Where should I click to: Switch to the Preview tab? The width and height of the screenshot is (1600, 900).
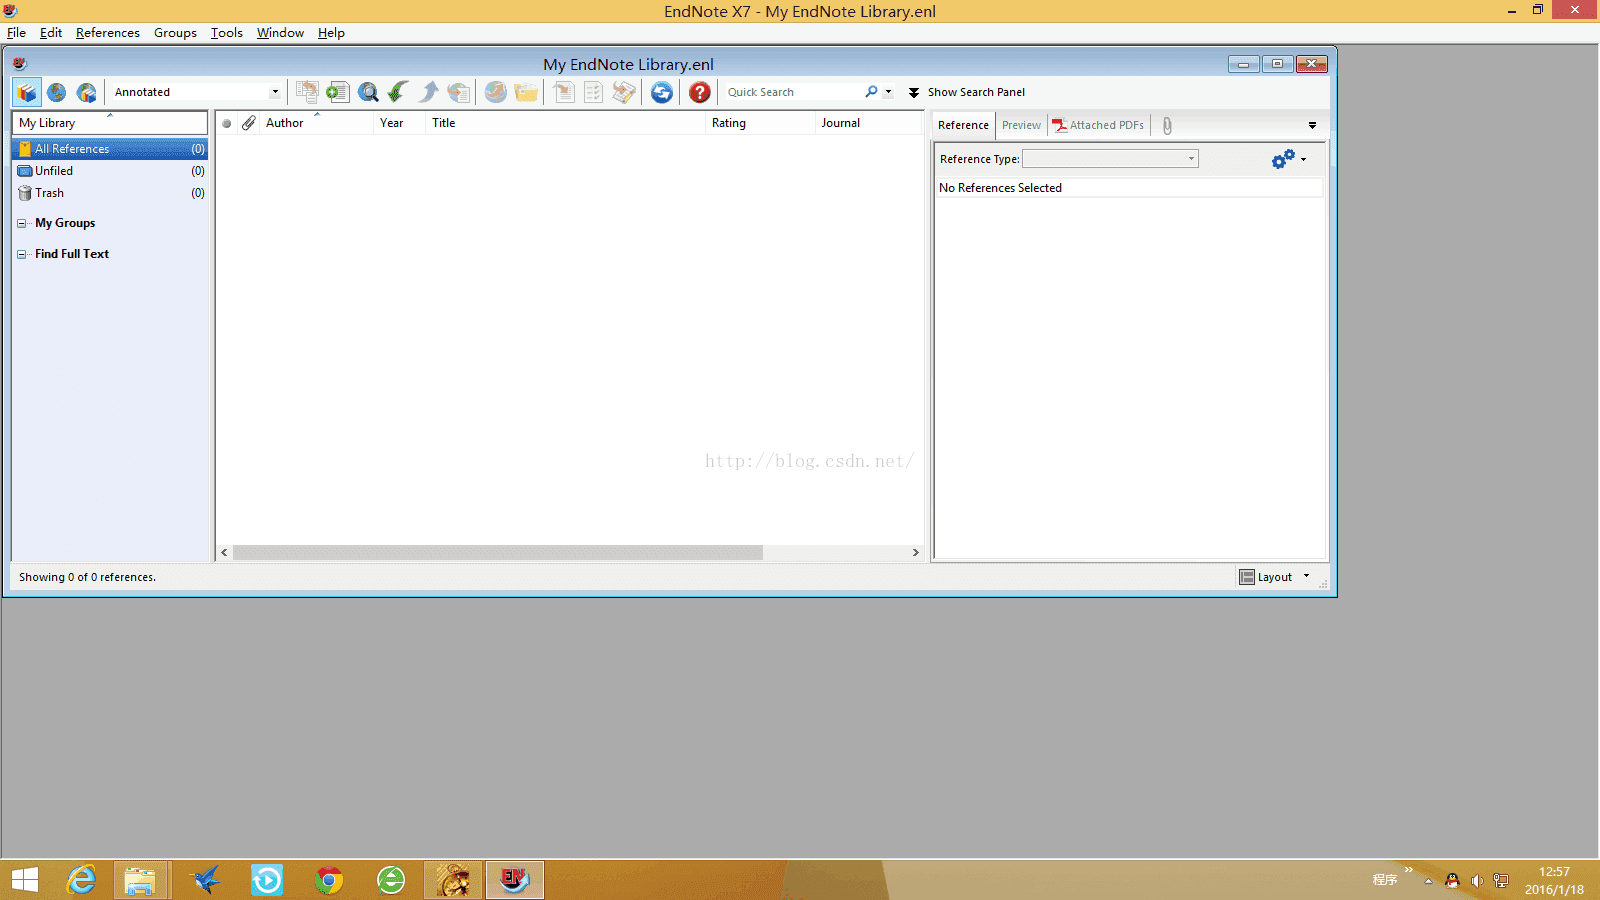1021,125
